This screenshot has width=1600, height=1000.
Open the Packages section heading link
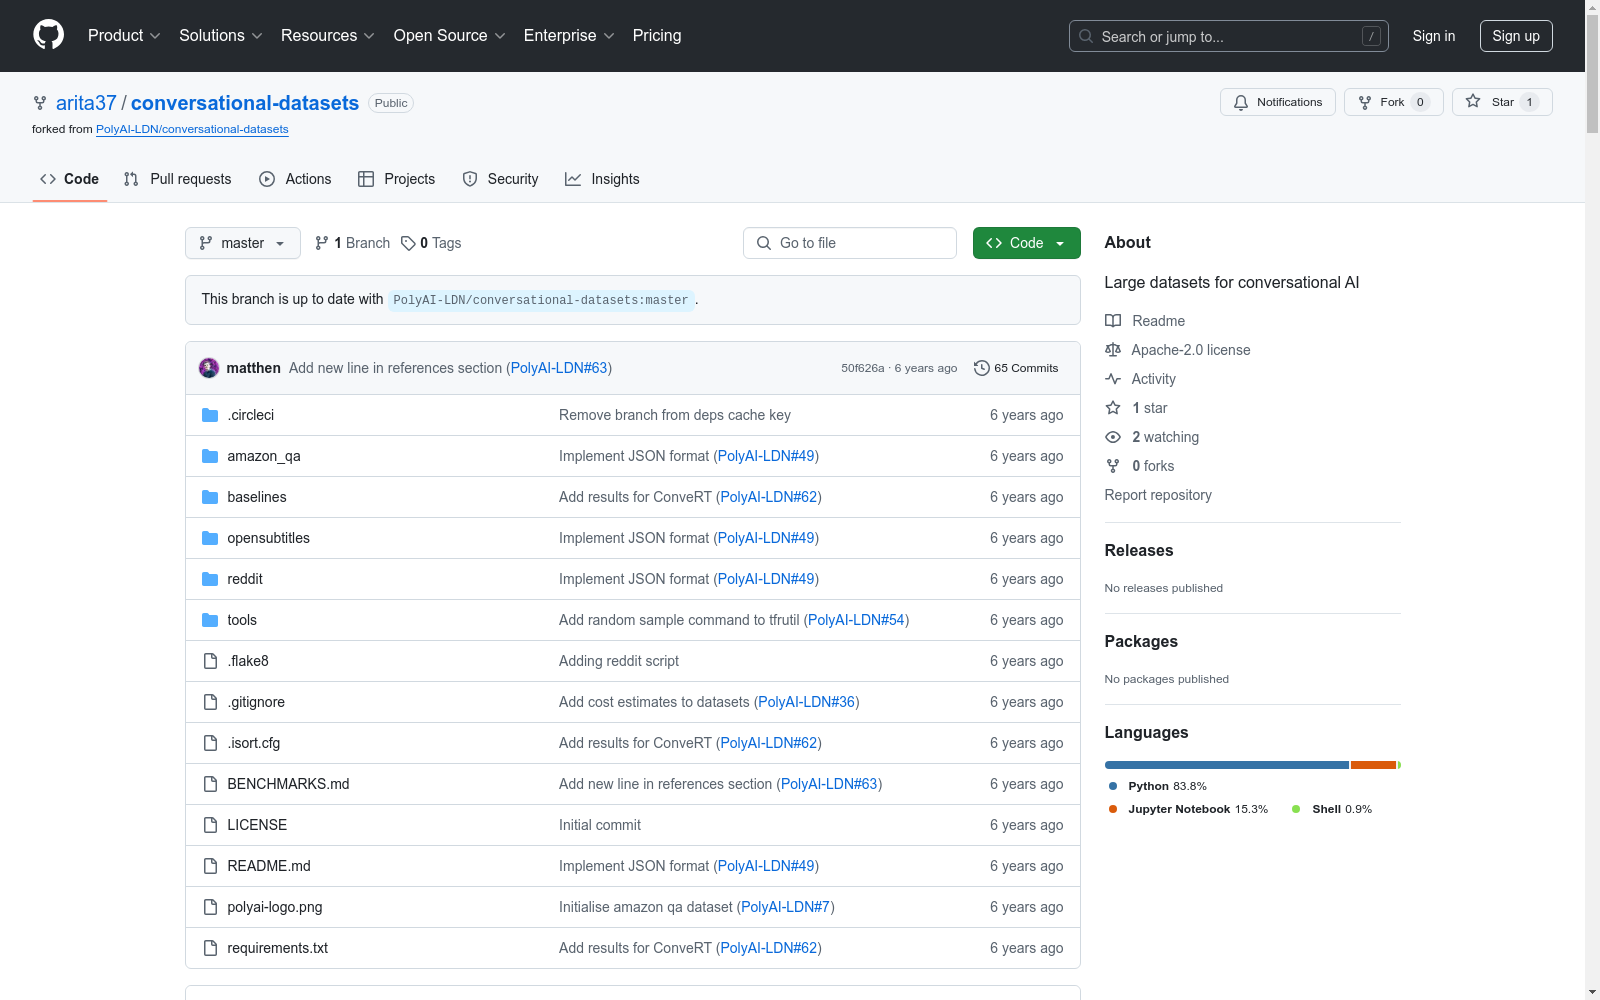pos(1141,641)
